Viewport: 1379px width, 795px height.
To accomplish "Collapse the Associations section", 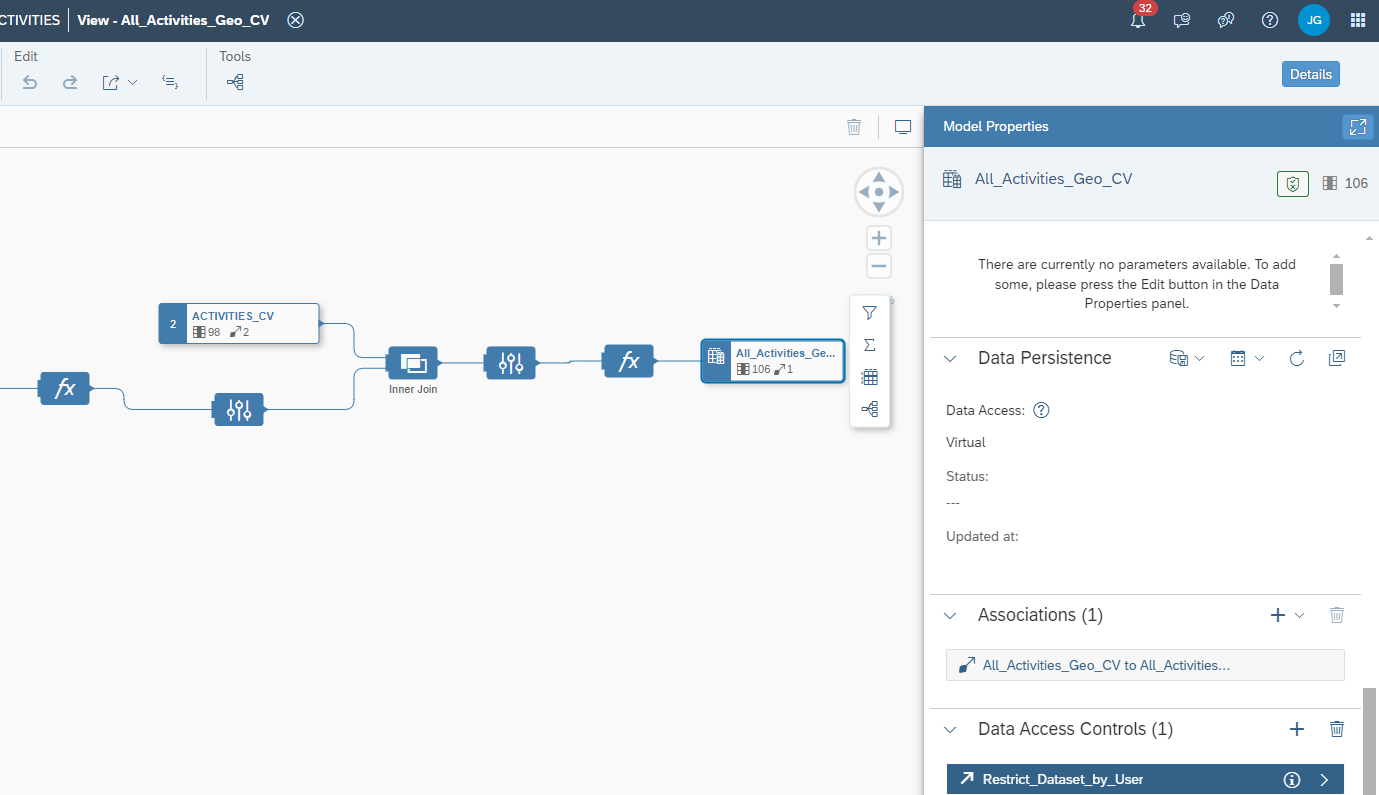I will tap(949, 615).
